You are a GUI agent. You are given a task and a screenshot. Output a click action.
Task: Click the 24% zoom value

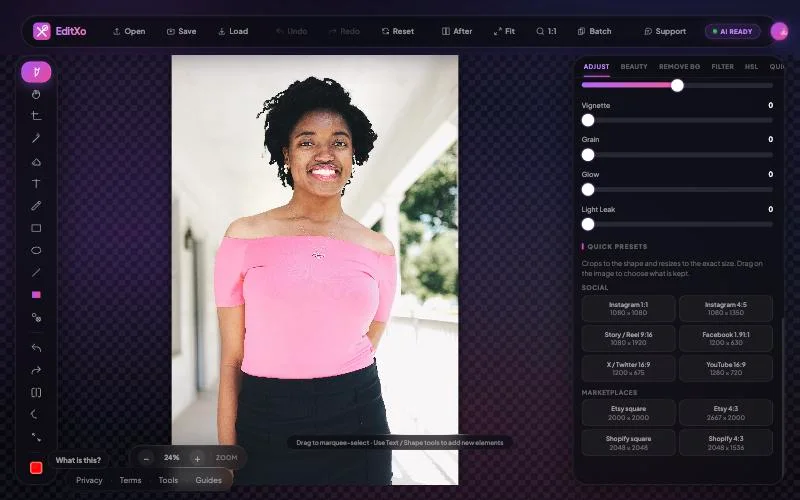(x=171, y=458)
